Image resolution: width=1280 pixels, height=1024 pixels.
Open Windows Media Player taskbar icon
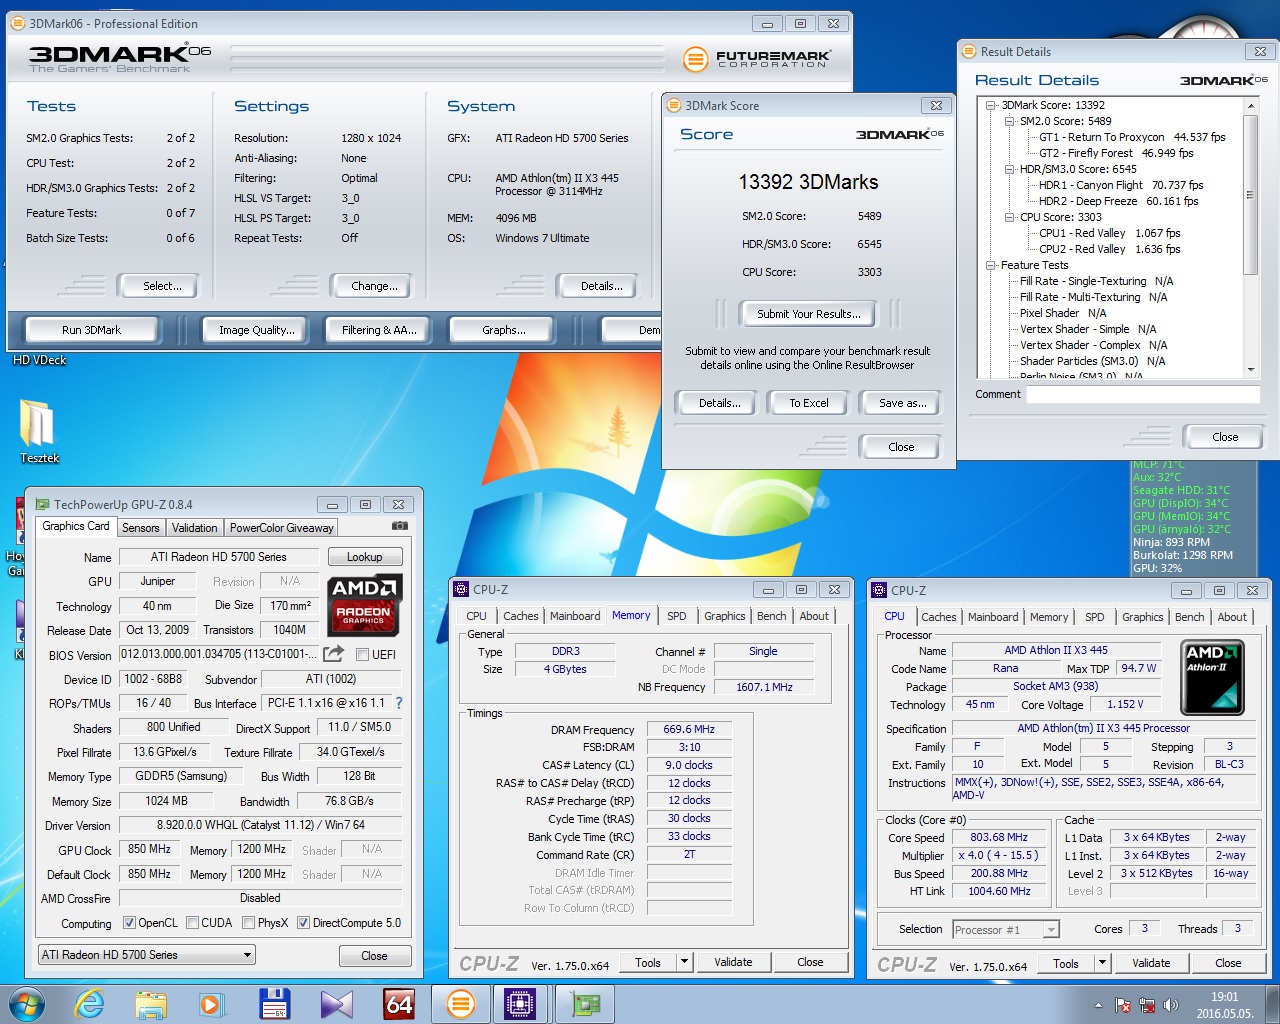point(212,1004)
